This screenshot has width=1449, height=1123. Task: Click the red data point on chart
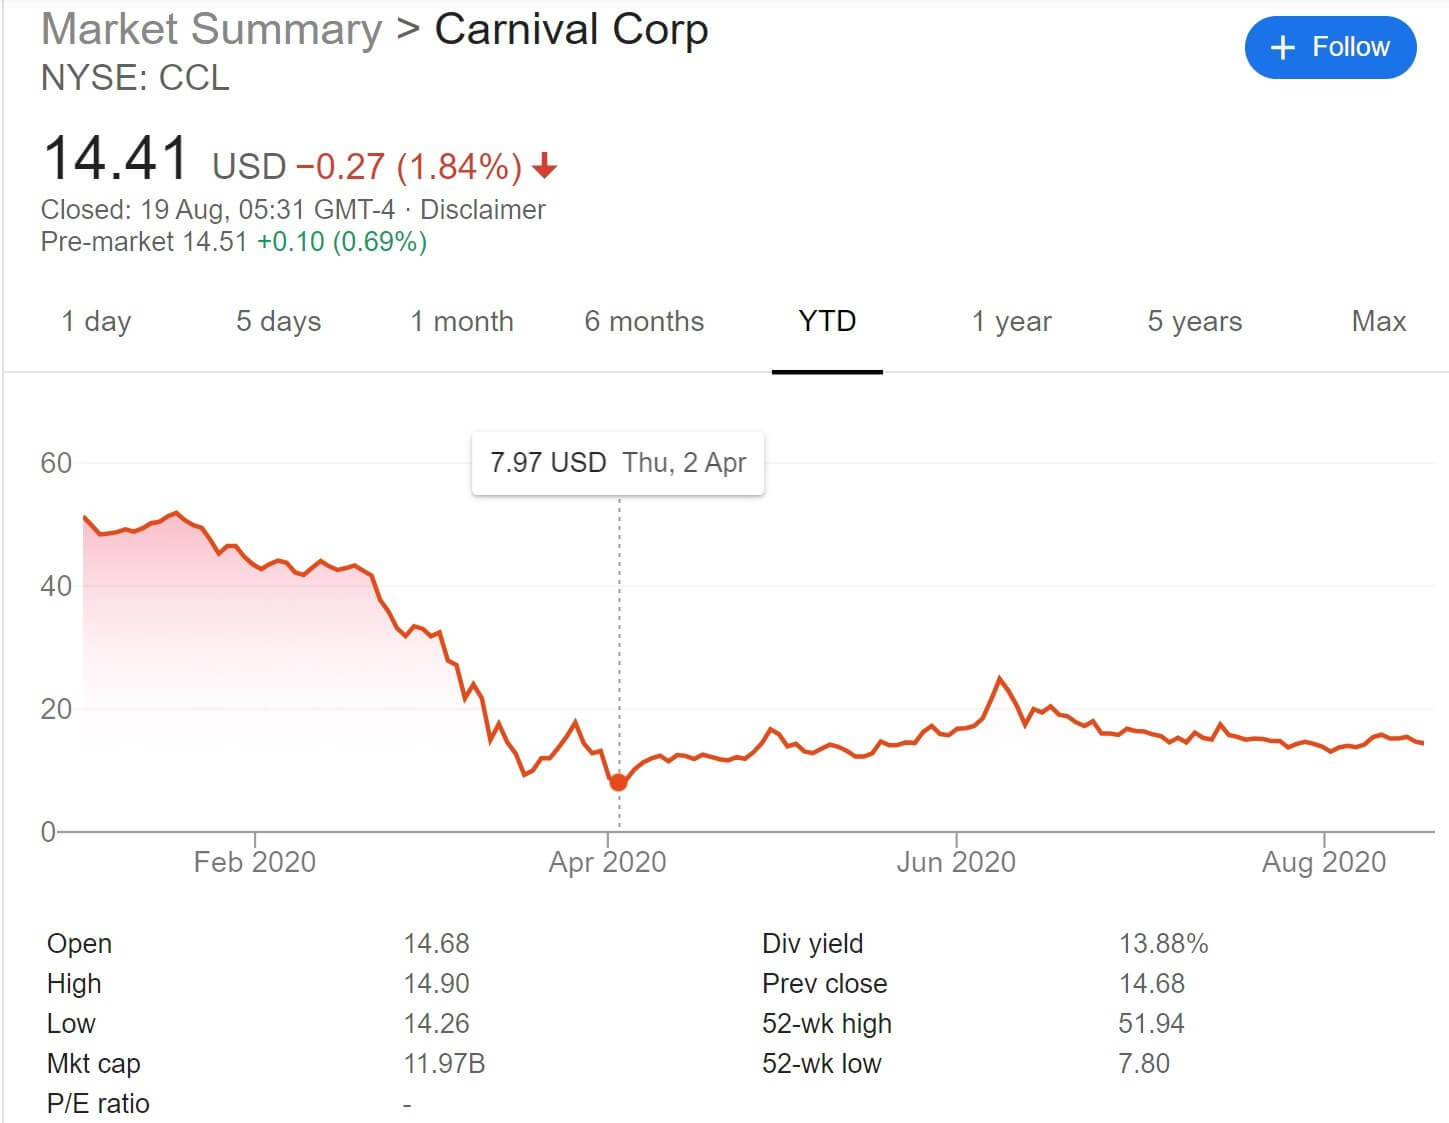pos(618,782)
